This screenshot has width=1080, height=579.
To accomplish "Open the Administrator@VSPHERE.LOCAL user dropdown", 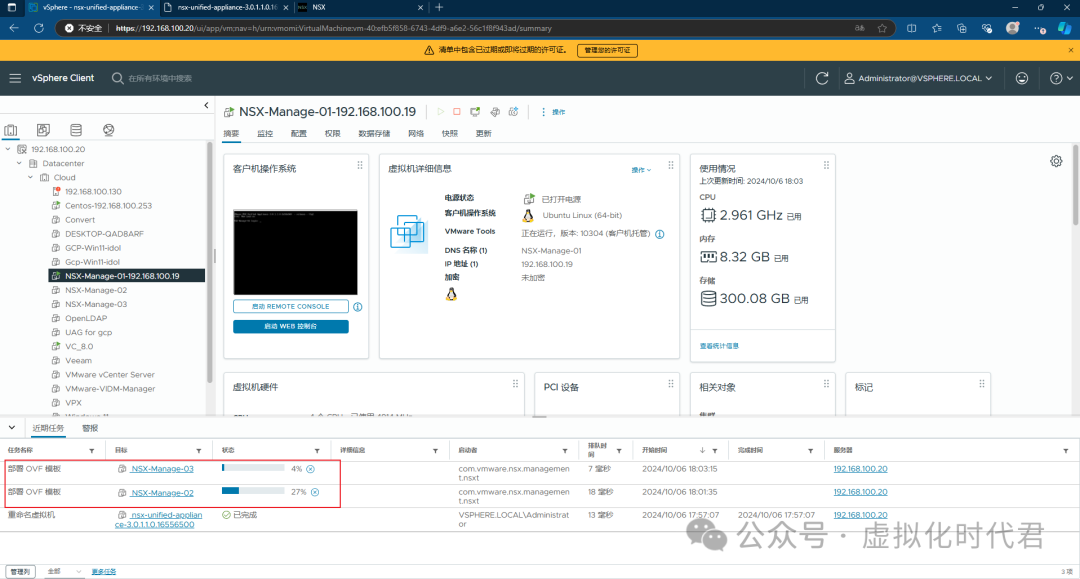I will click(x=919, y=78).
